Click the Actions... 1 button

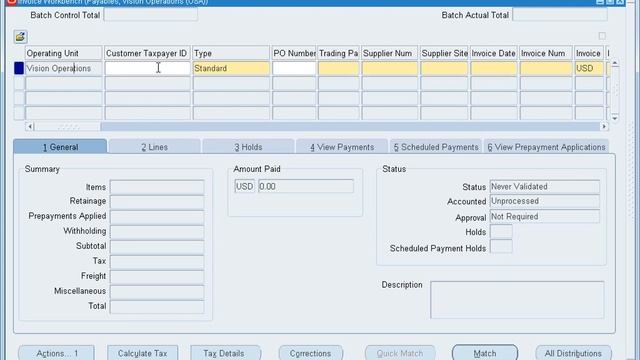[57, 353]
